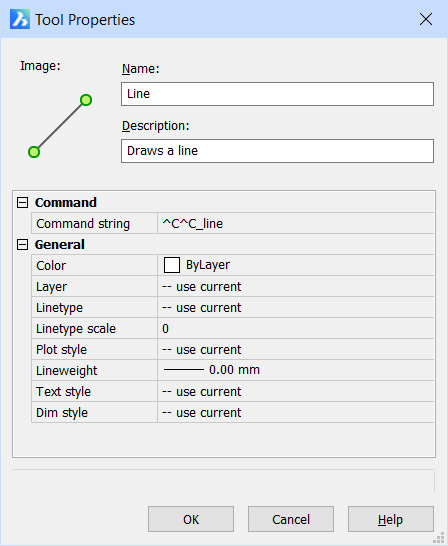Viewport: 448px width, 546px height.
Task: Open the Plot style value field
Action: (296, 349)
